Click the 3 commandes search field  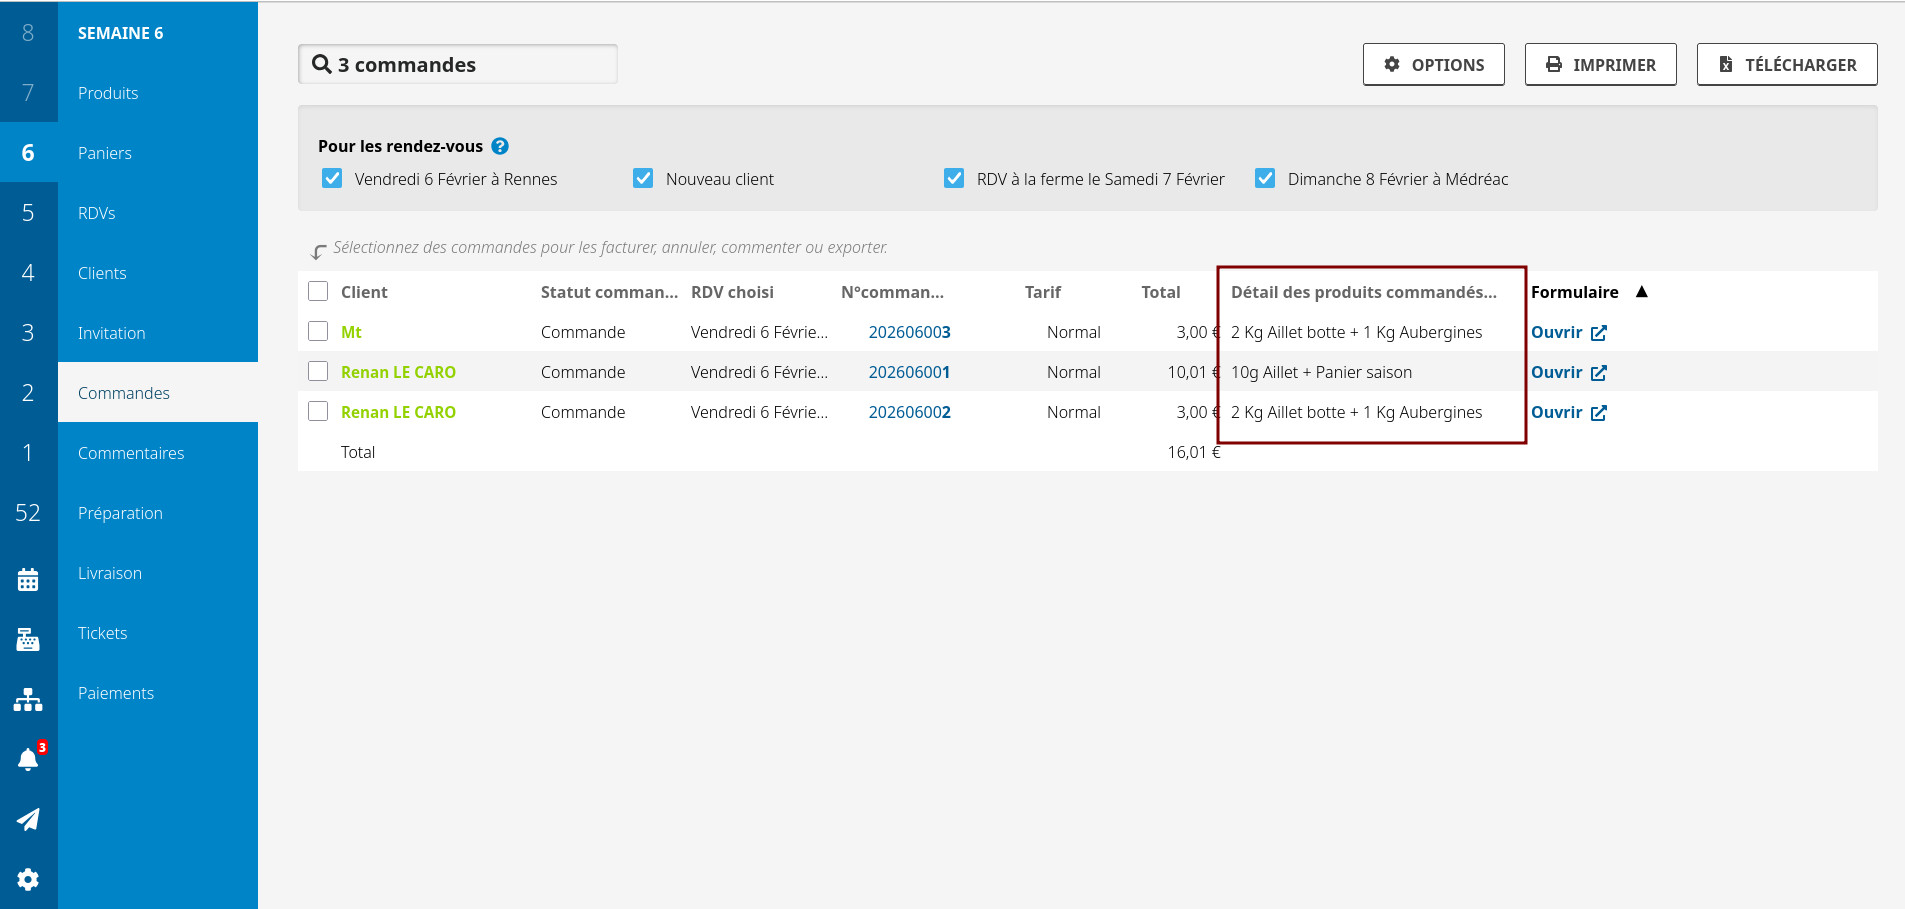coord(457,65)
